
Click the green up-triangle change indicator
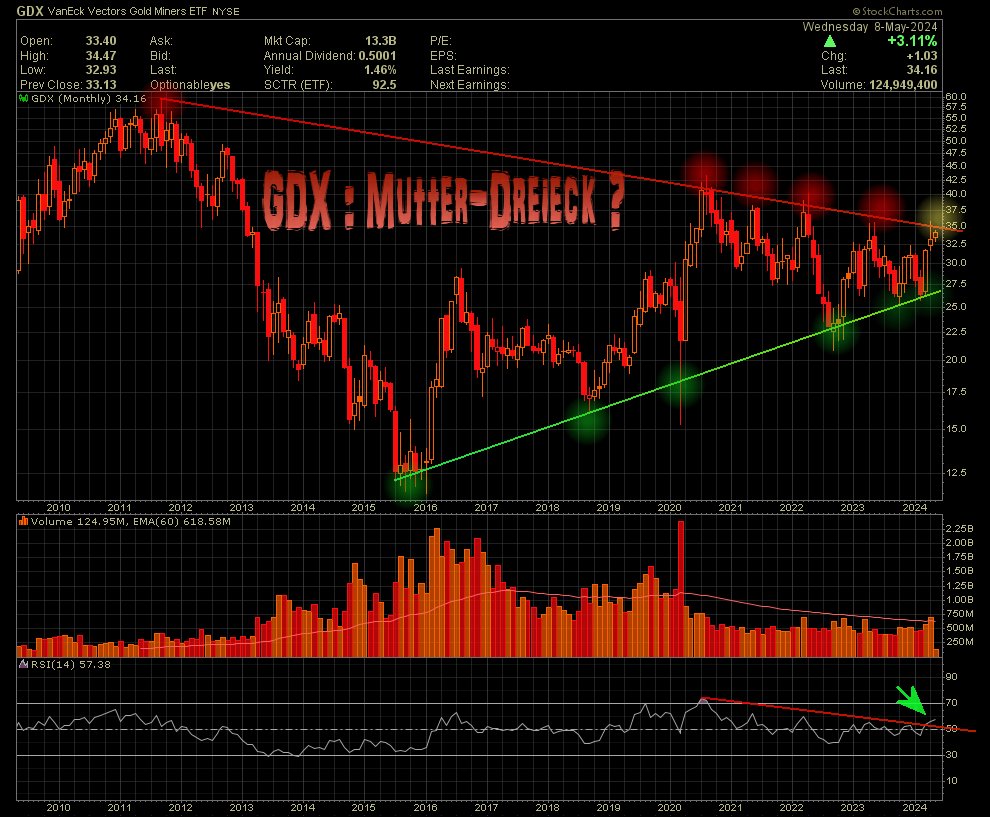[830, 42]
